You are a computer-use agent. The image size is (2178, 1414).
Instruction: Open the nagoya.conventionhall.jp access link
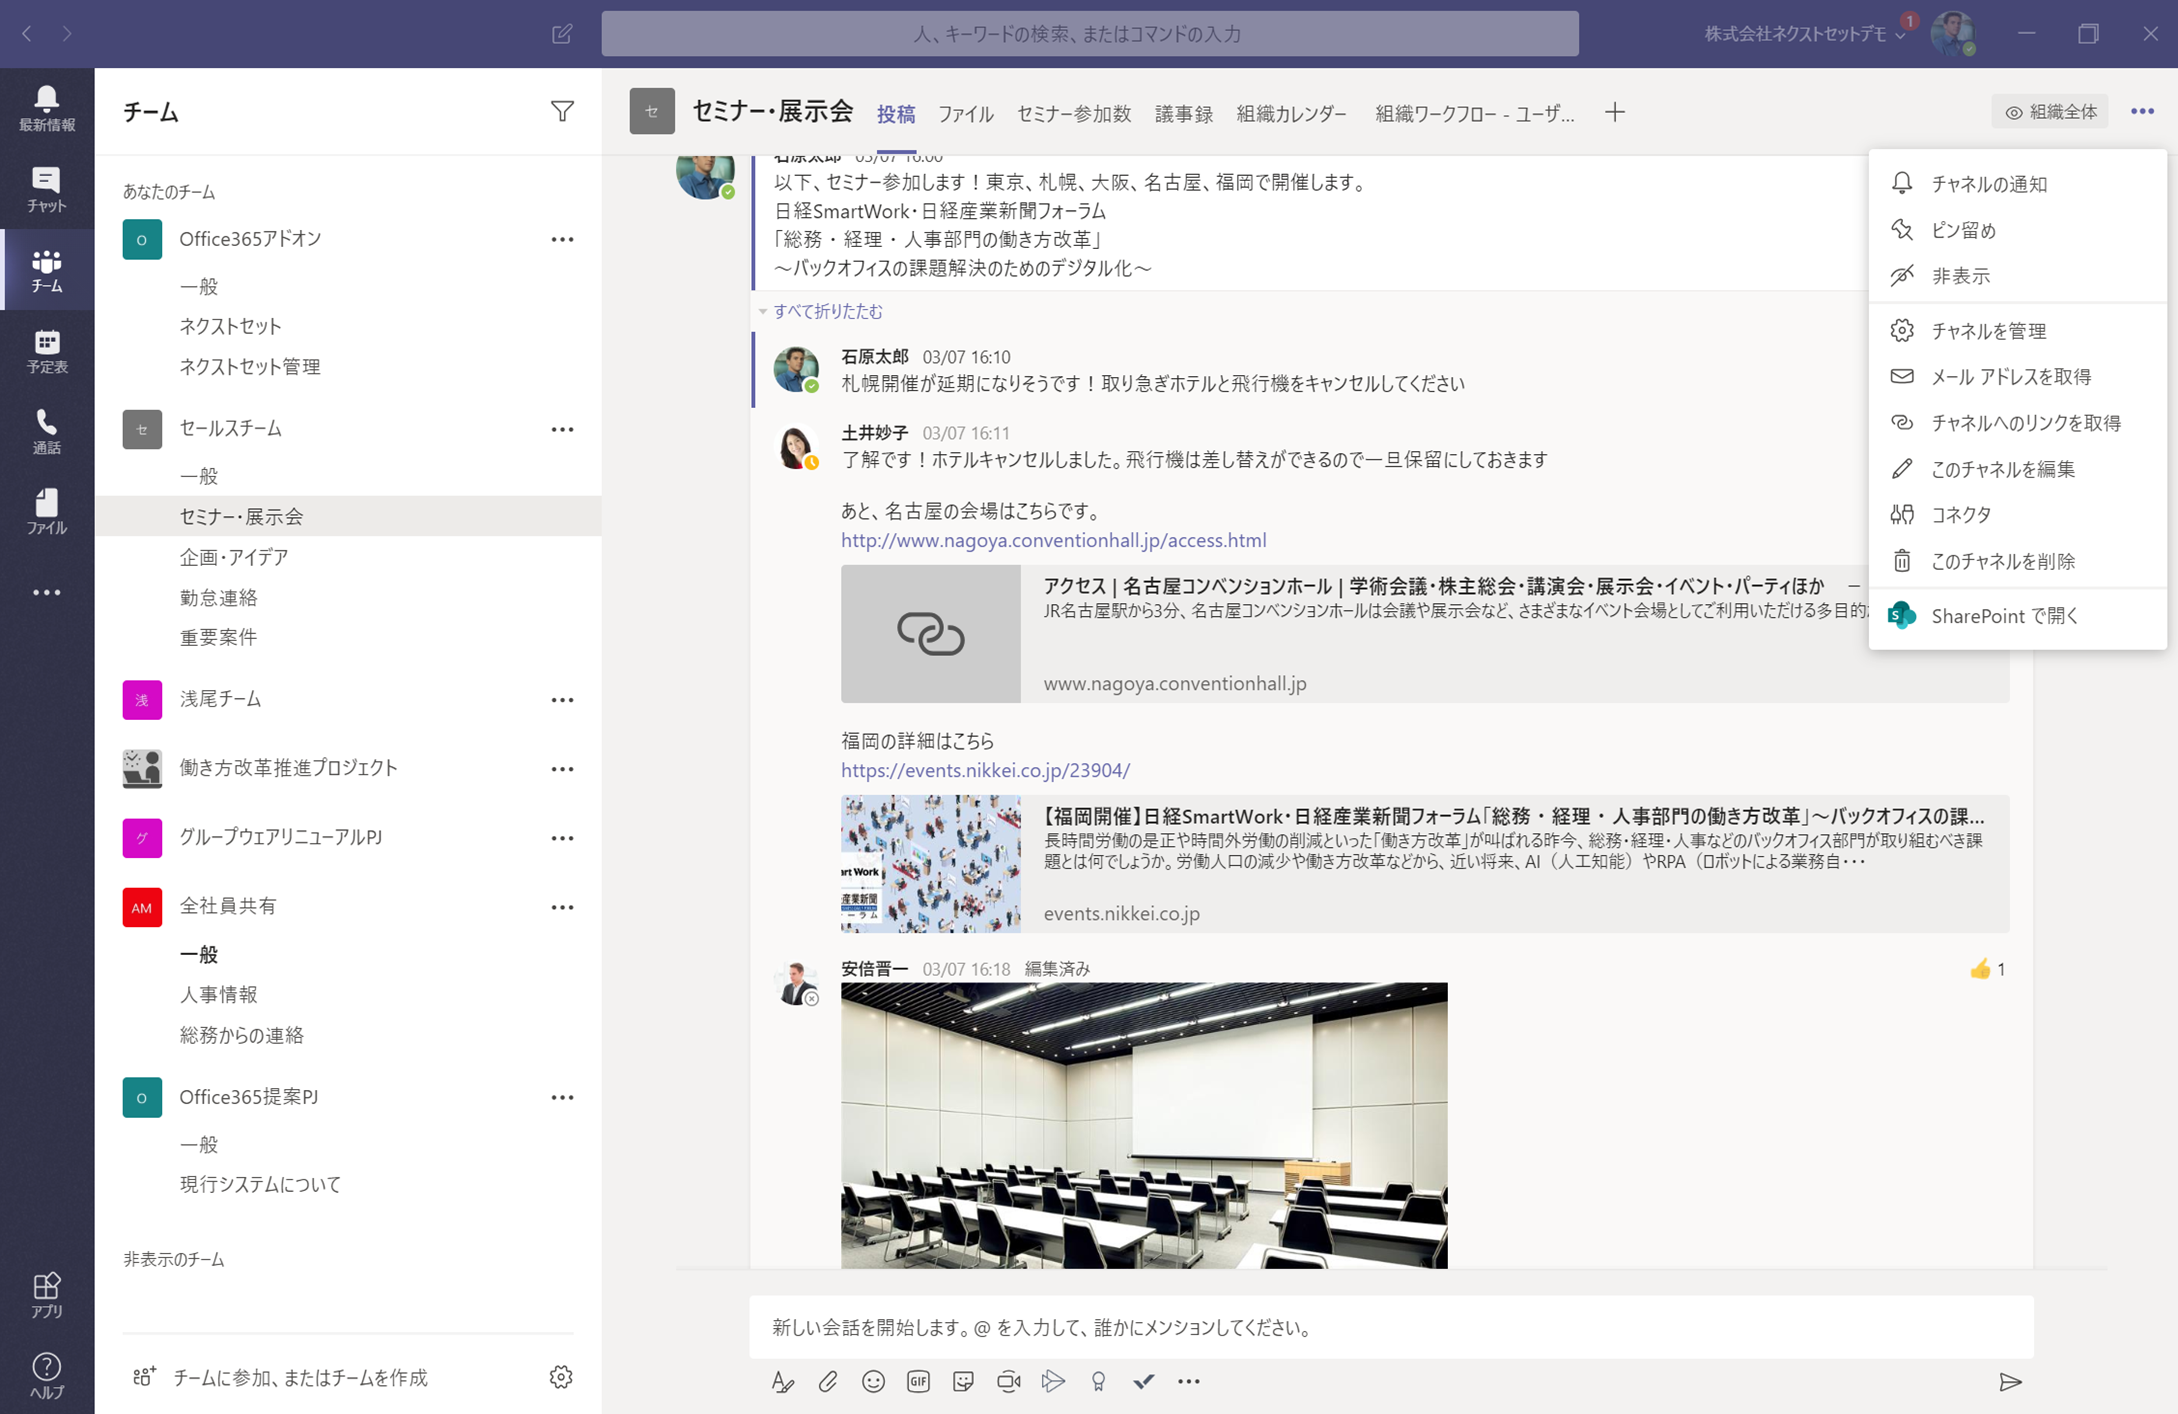1053,540
